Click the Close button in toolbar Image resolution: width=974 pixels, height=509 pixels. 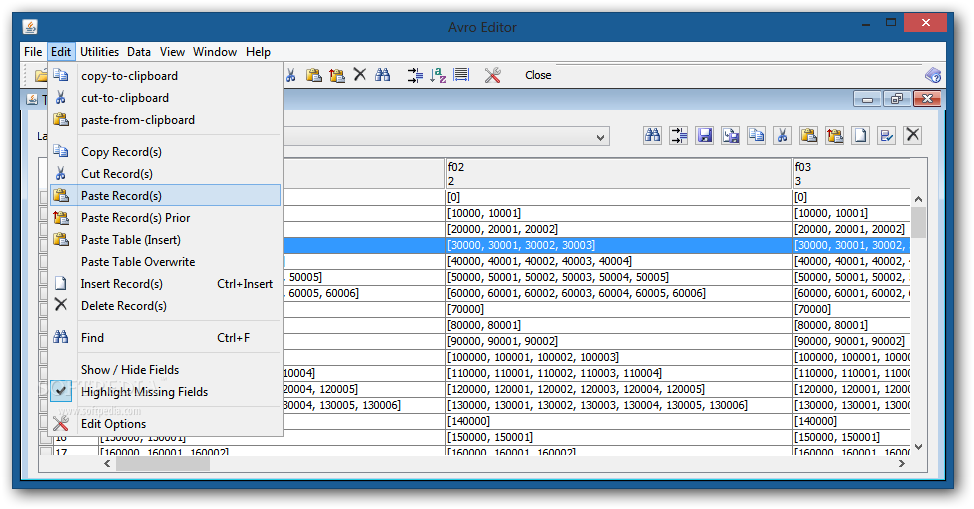[538, 75]
